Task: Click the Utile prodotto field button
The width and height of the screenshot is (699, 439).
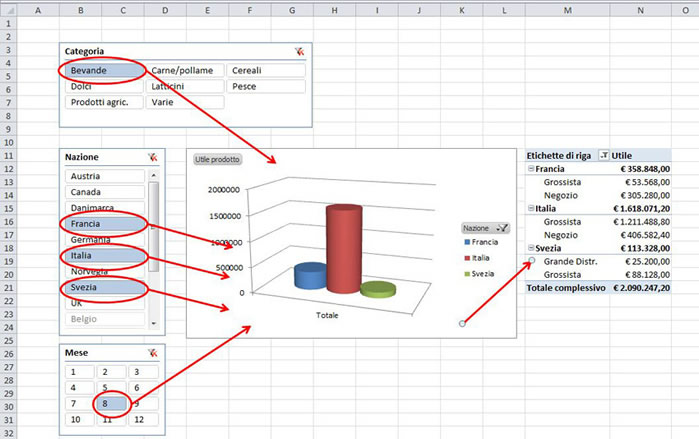Action: [217, 159]
